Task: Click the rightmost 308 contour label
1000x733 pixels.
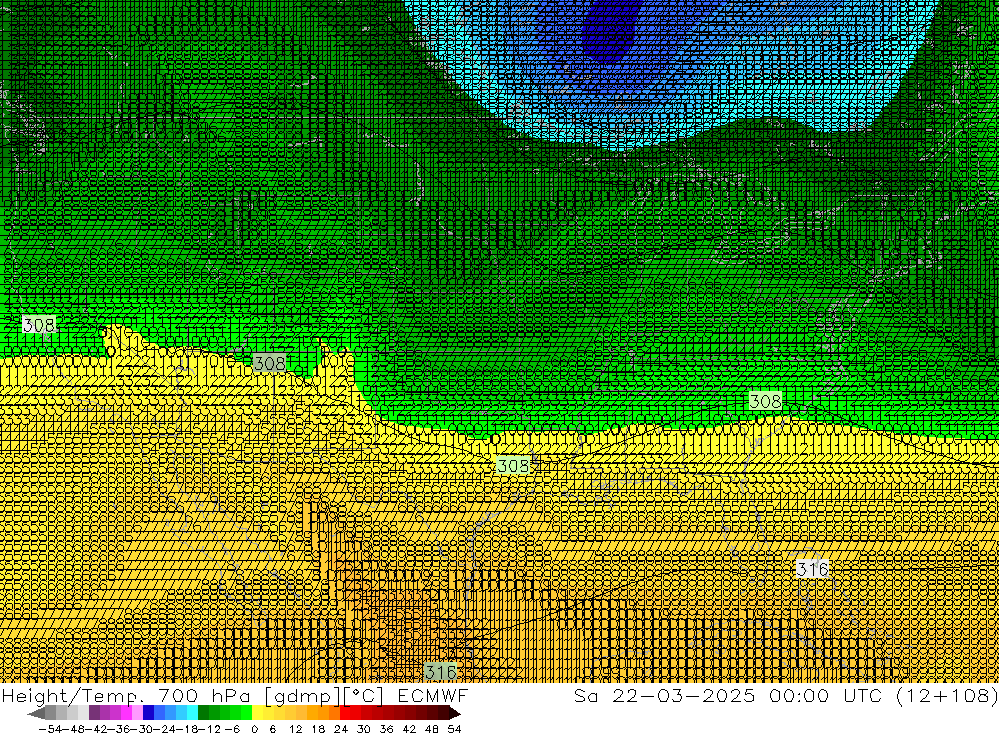Action: (765, 401)
